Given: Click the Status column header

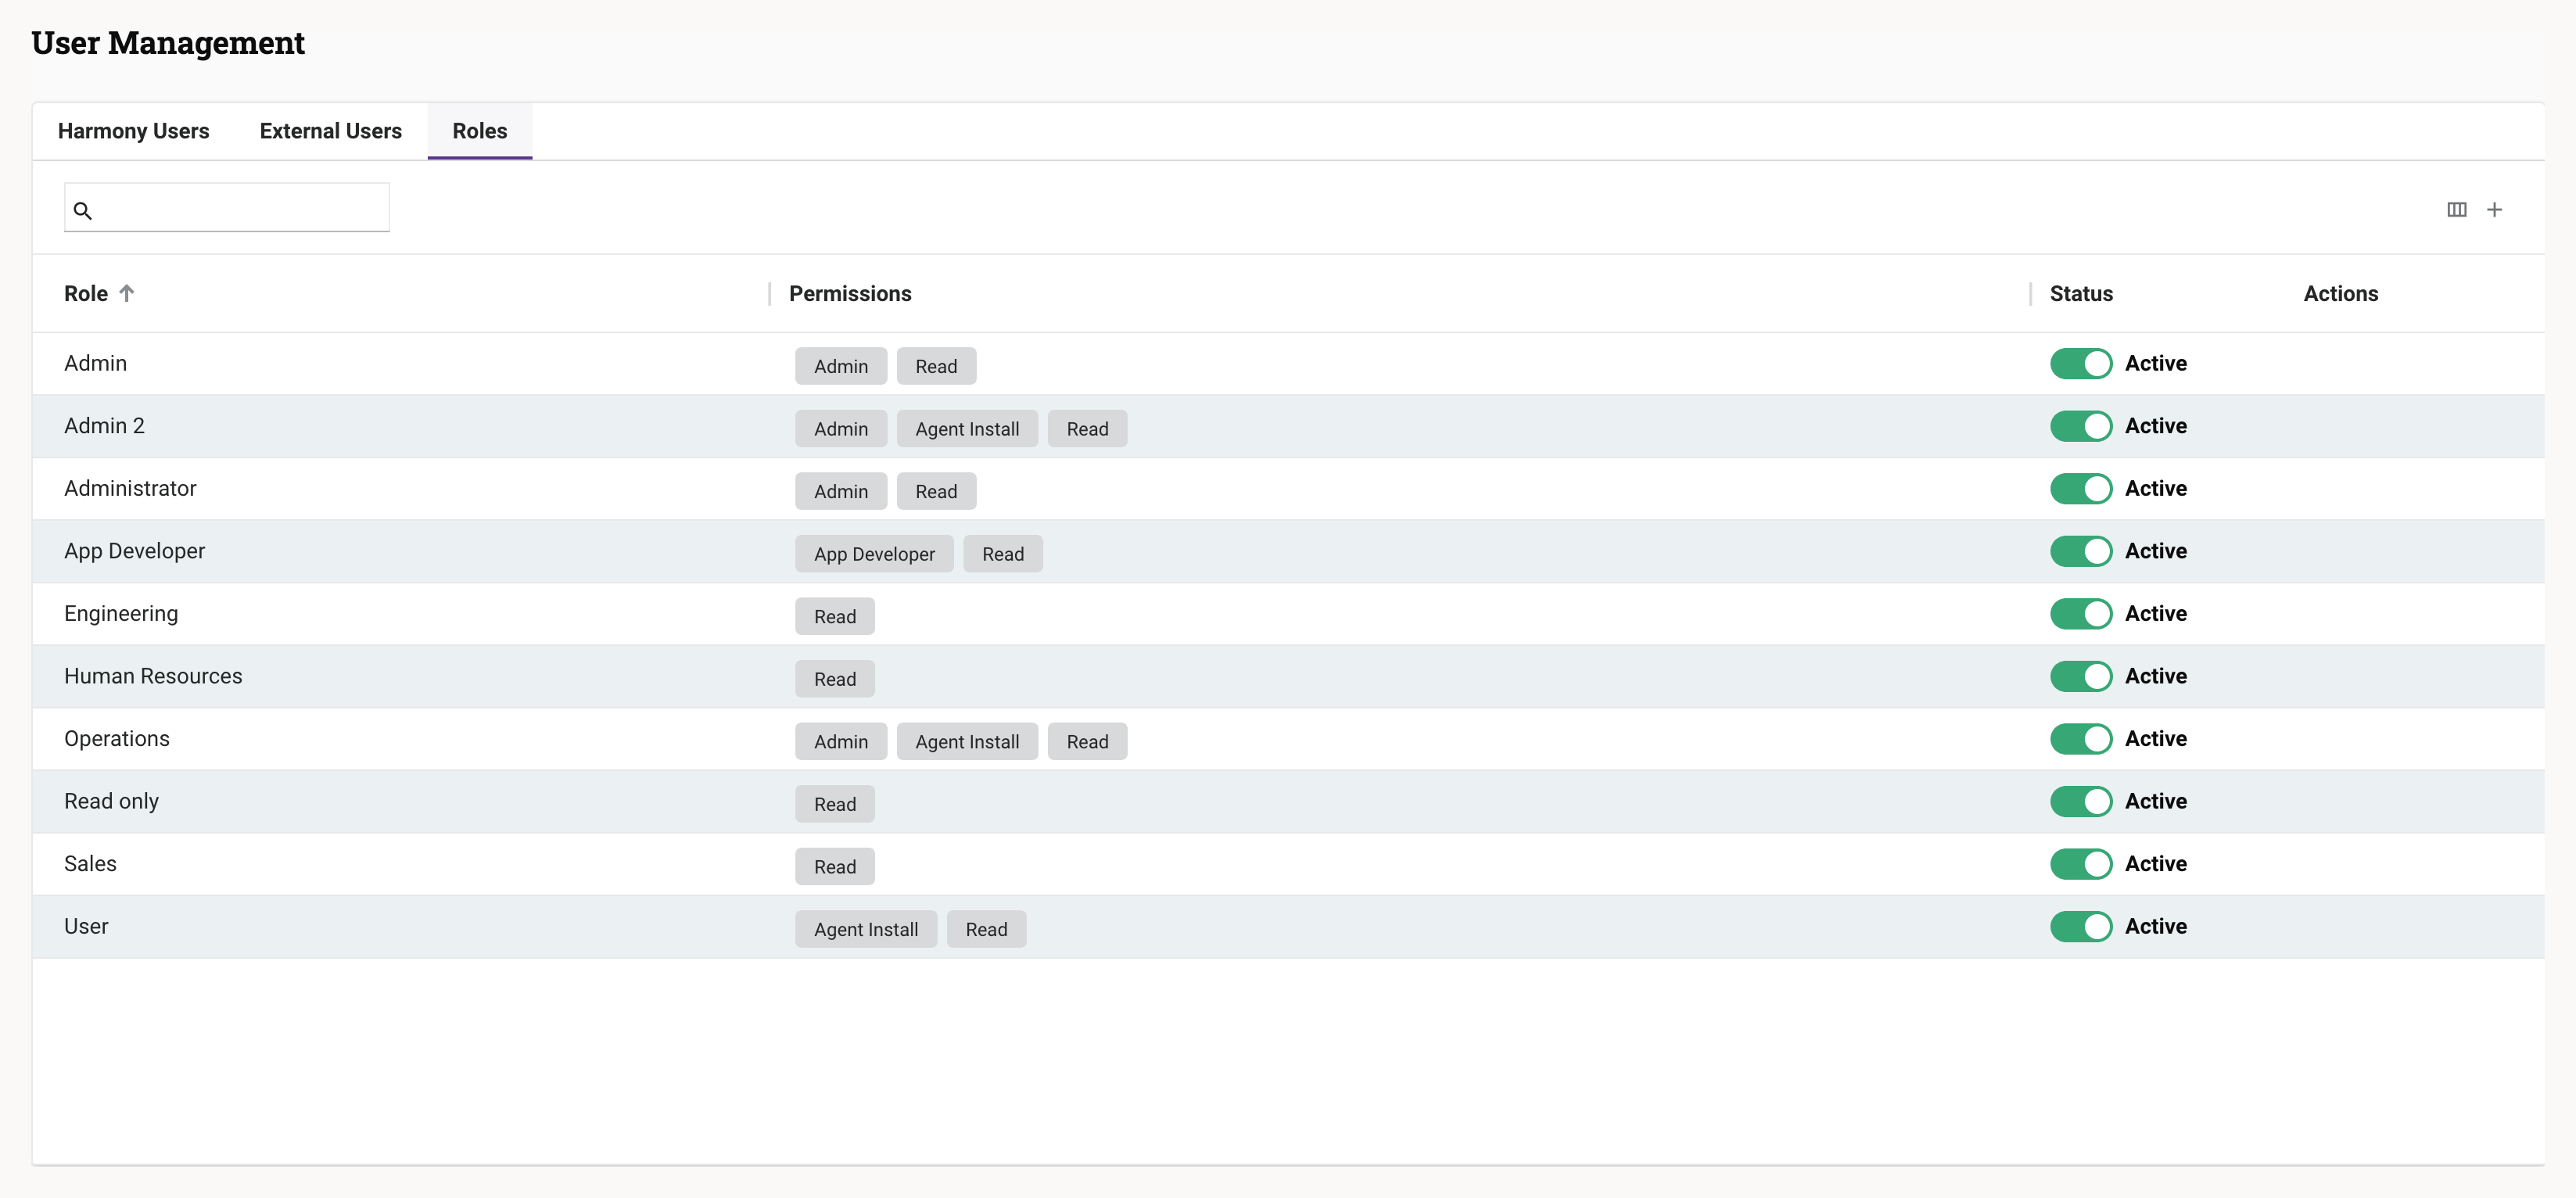Looking at the screenshot, I should coord(2080,293).
